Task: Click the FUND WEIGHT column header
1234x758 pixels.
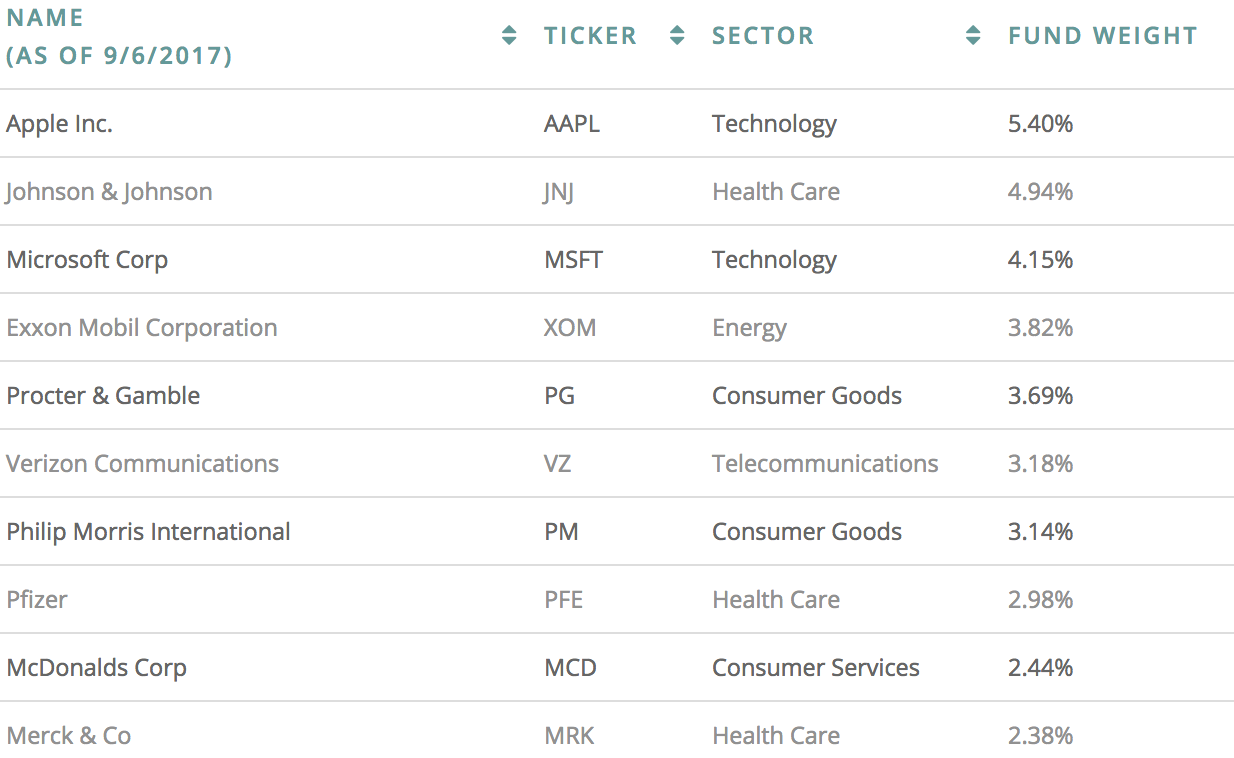Action: (1102, 36)
